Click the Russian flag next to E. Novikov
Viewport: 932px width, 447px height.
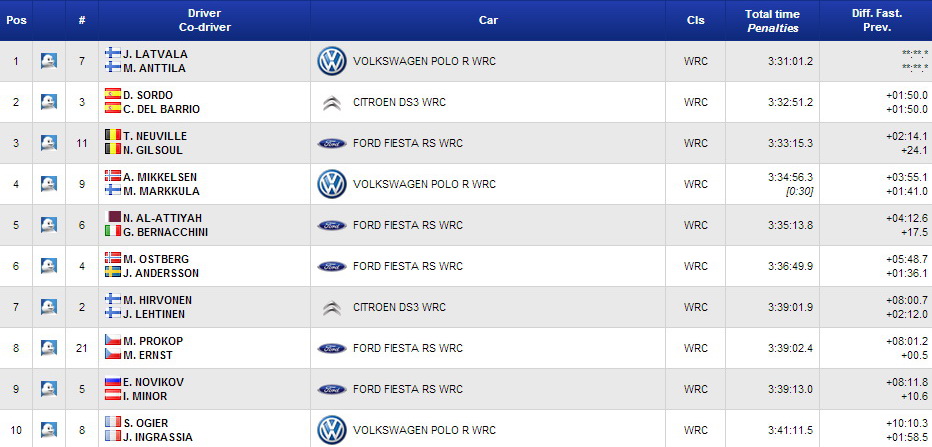[113, 381]
